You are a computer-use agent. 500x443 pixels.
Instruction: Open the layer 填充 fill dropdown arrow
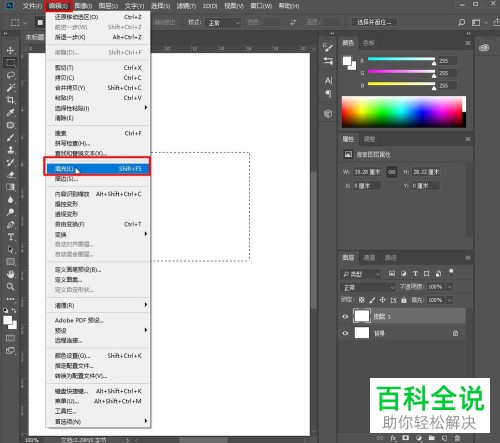pyautogui.click(x=450, y=300)
